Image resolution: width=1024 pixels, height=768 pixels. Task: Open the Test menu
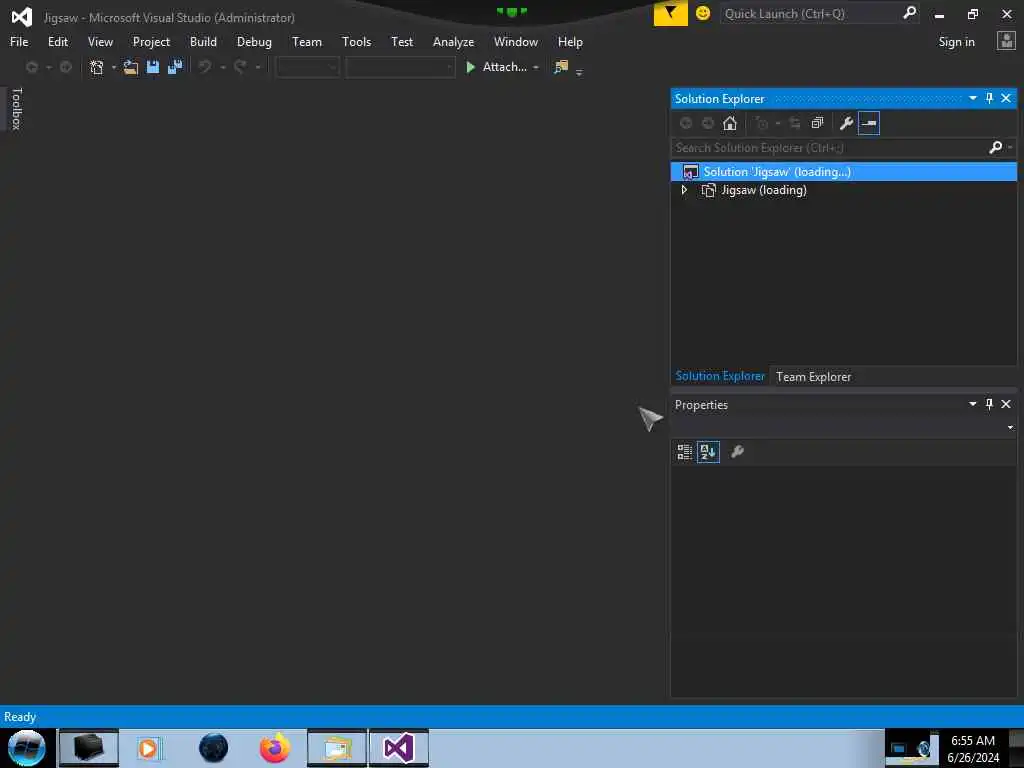point(402,42)
